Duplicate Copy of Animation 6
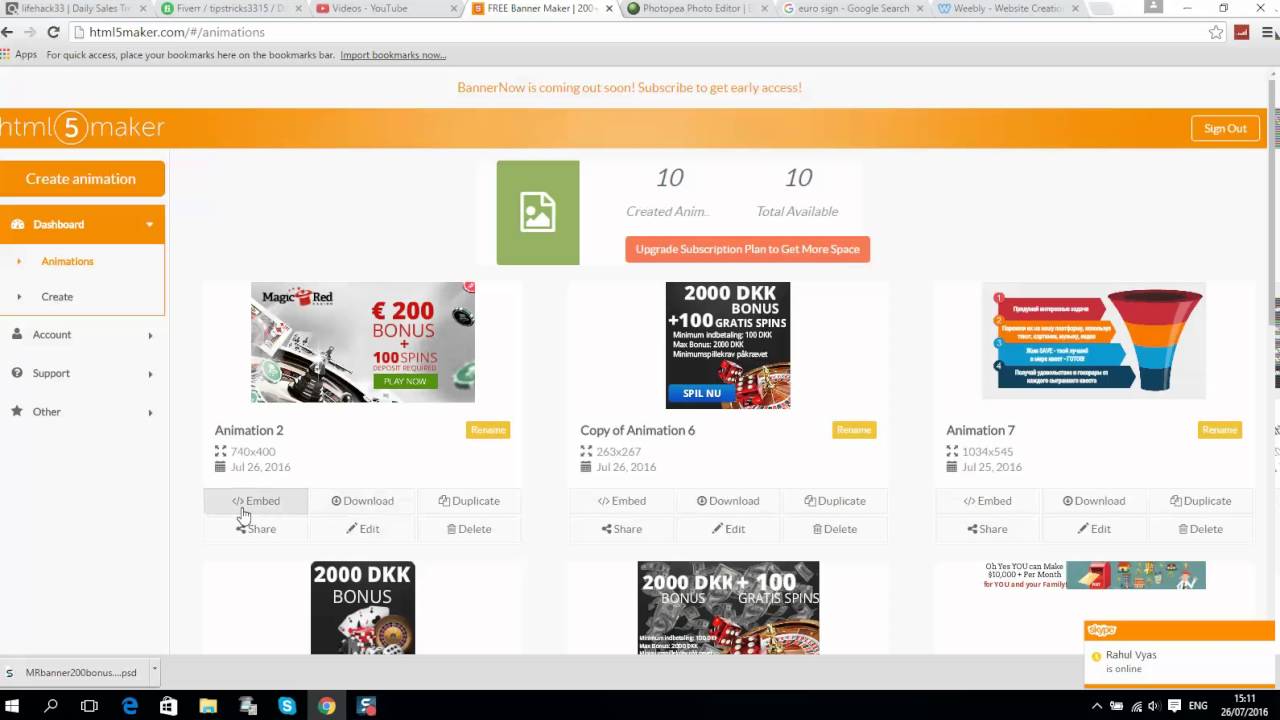Viewport: 1280px width, 720px height. tap(835, 501)
